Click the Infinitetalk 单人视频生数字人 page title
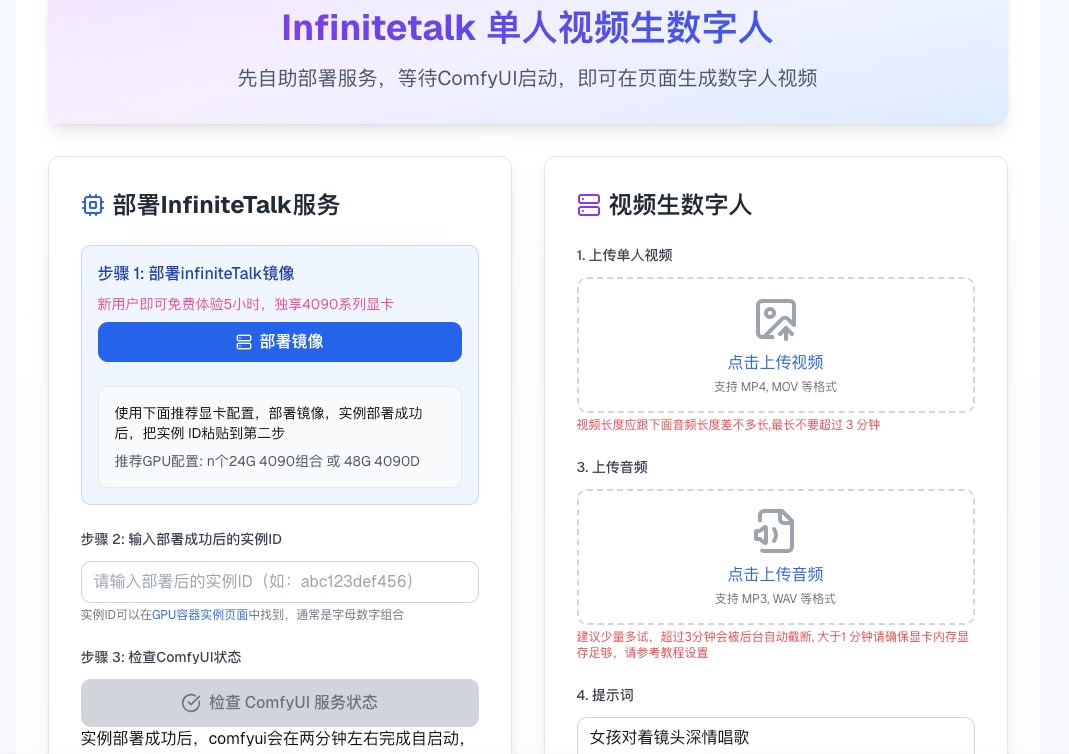The height and width of the screenshot is (754, 1069). point(527,28)
